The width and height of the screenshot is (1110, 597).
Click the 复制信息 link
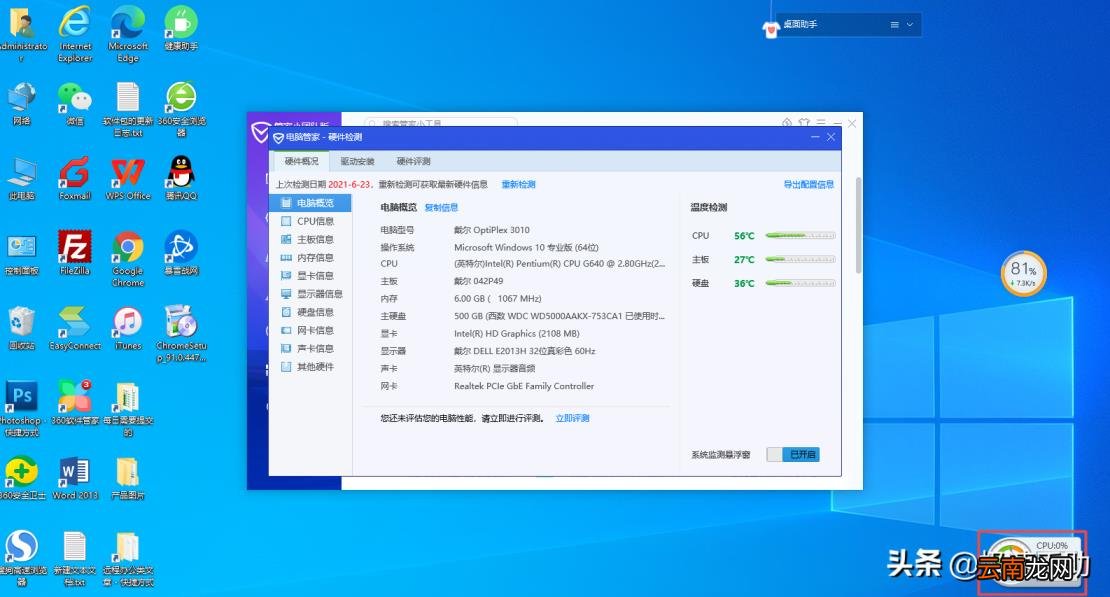pos(441,207)
